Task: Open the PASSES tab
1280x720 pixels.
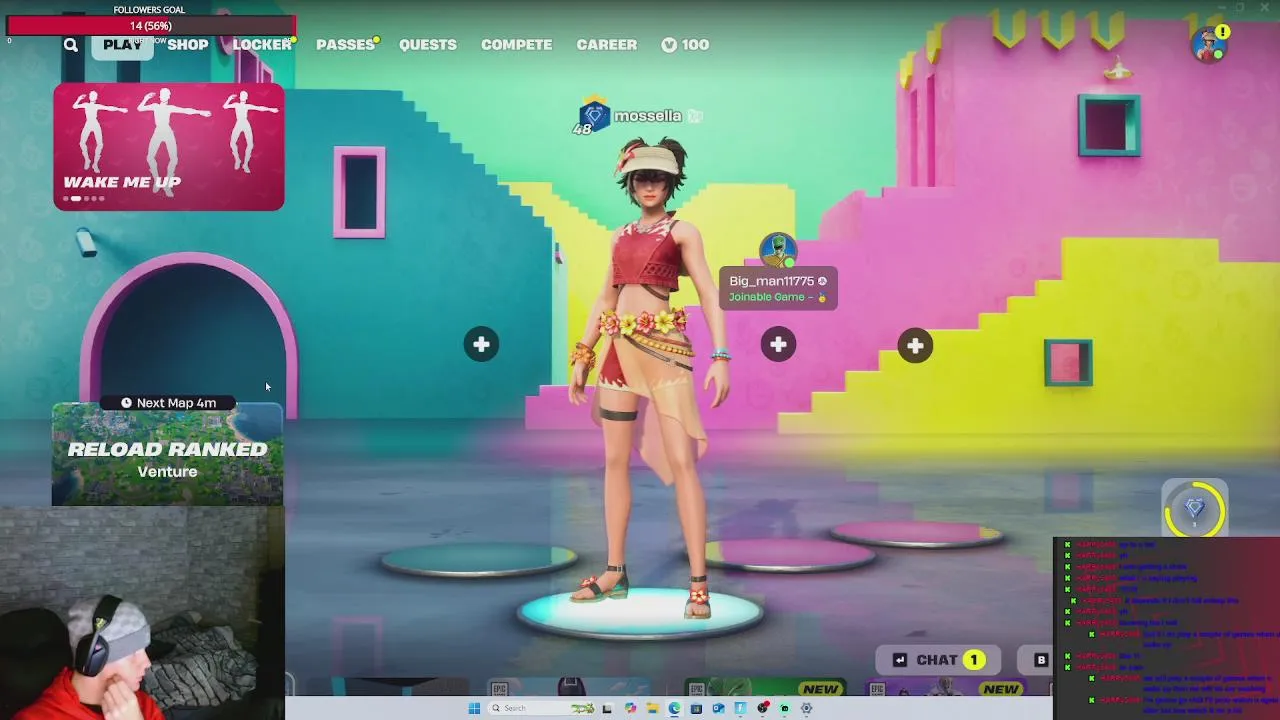Action: 345,45
